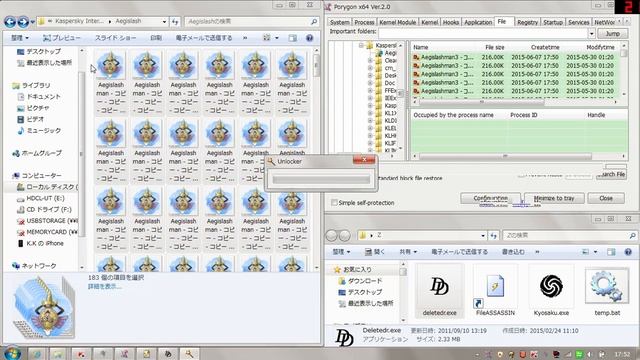The height and width of the screenshot is (360, 640).
Task: Switch to the System tab in Porygon
Action: [x=340, y=22]
